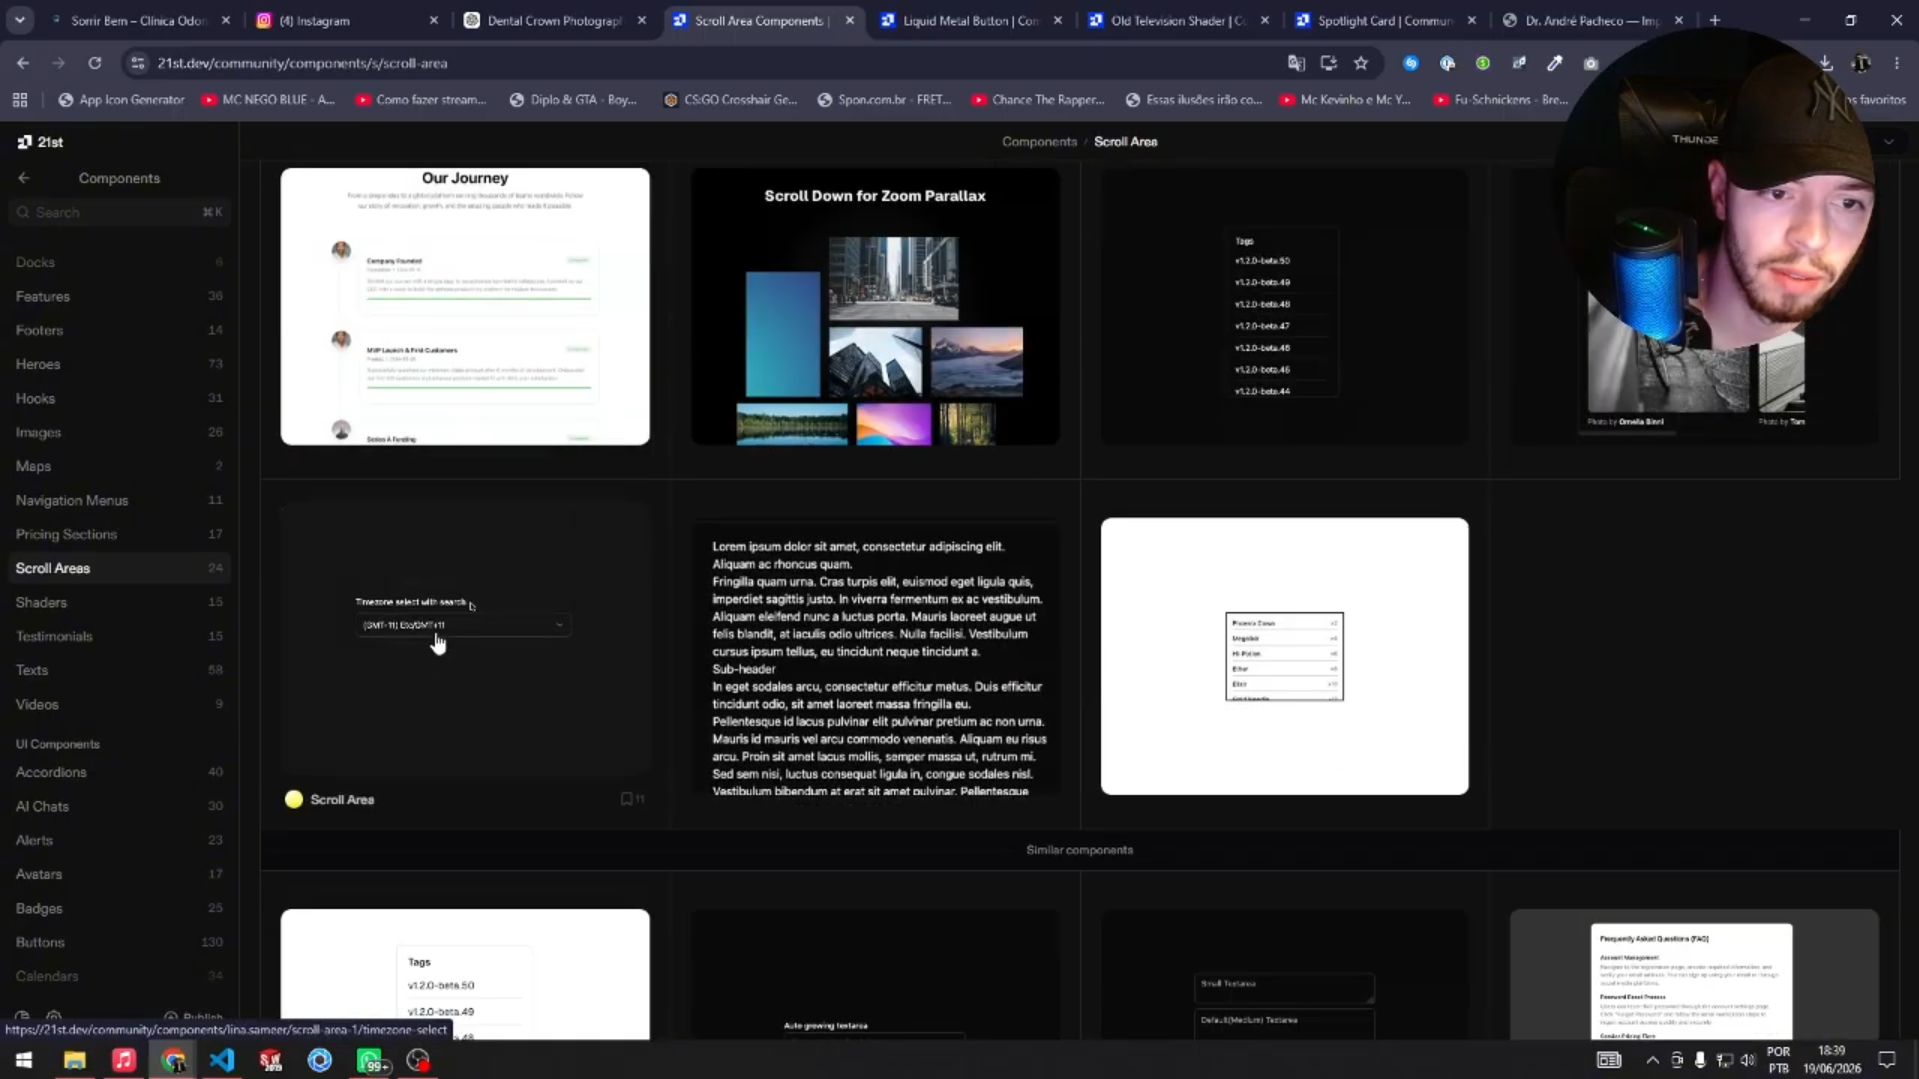Open the camera screenshot extension
Image resolution: width=1919 pixels, height=1079 pixels.
(x=1590, y=63)
